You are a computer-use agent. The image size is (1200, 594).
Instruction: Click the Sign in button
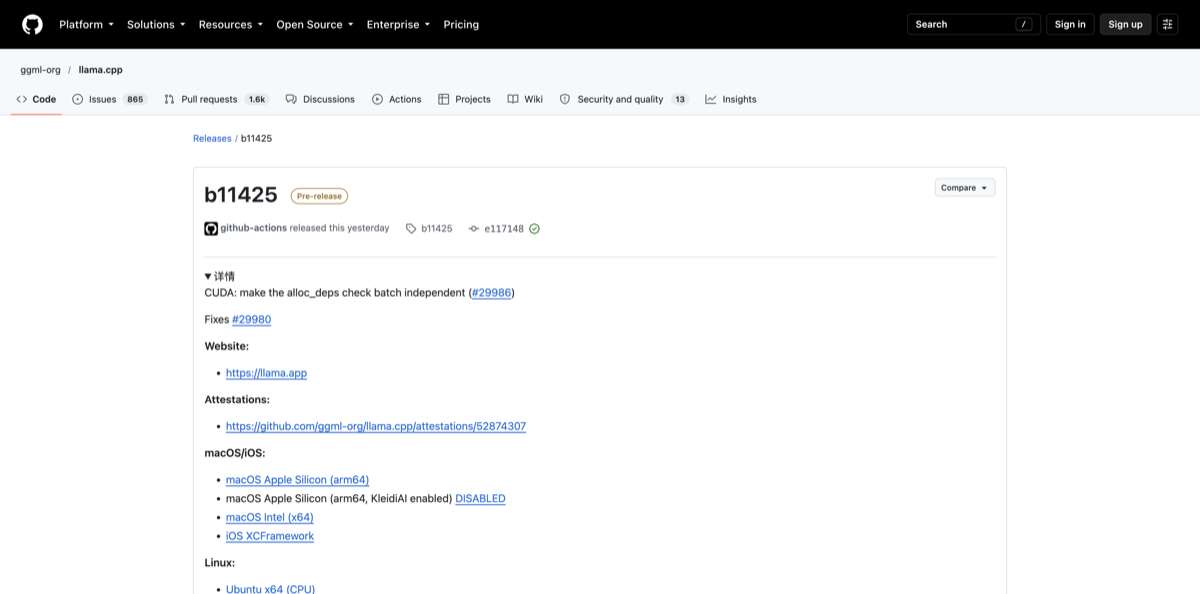coord(1070,24)
